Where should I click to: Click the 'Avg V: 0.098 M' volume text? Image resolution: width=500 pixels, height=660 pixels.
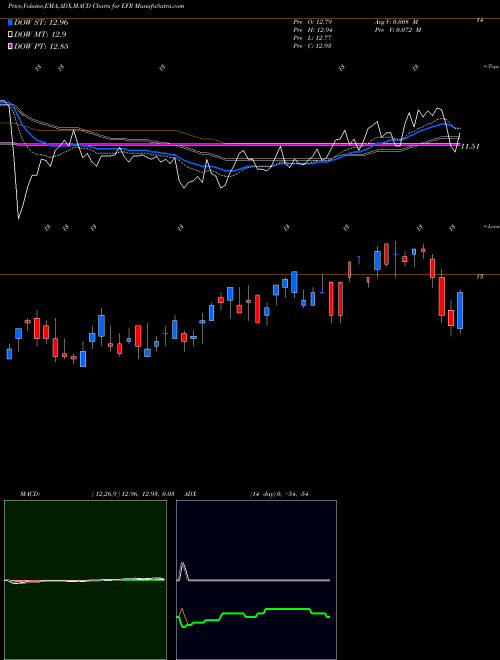[396, 21]
